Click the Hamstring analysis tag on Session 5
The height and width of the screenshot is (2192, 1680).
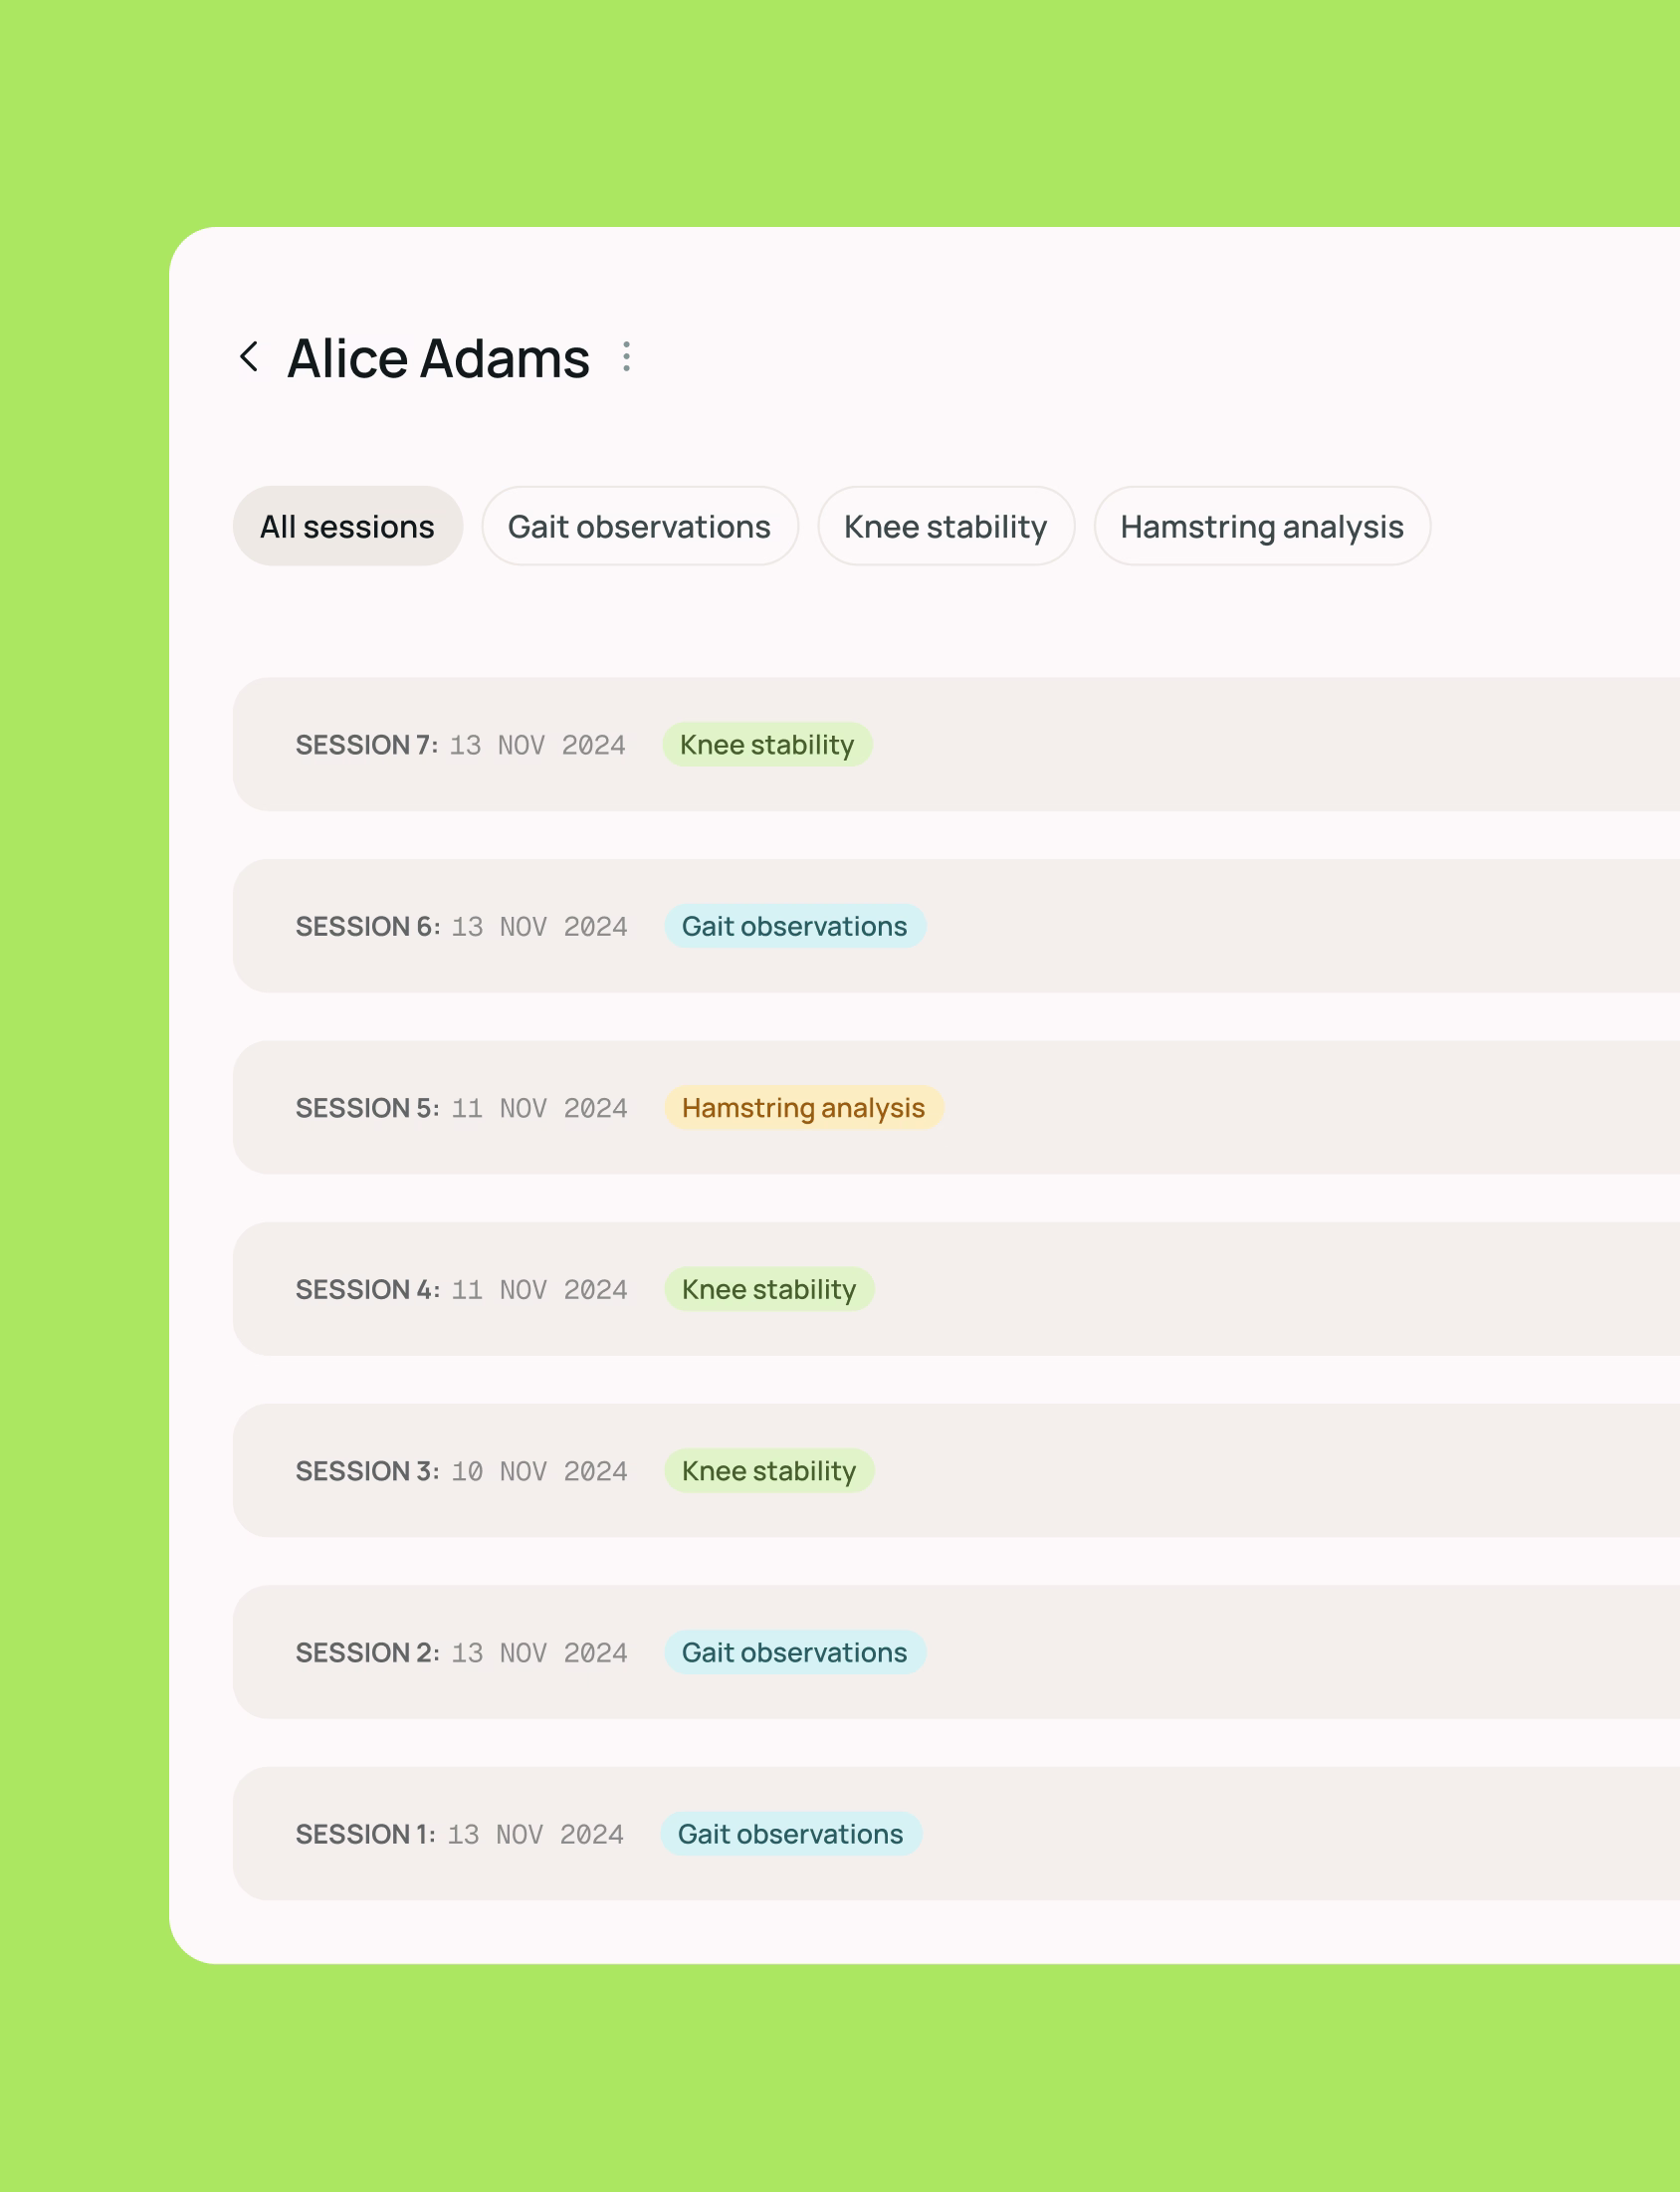pyautogui.click(x=803, y=1107)
